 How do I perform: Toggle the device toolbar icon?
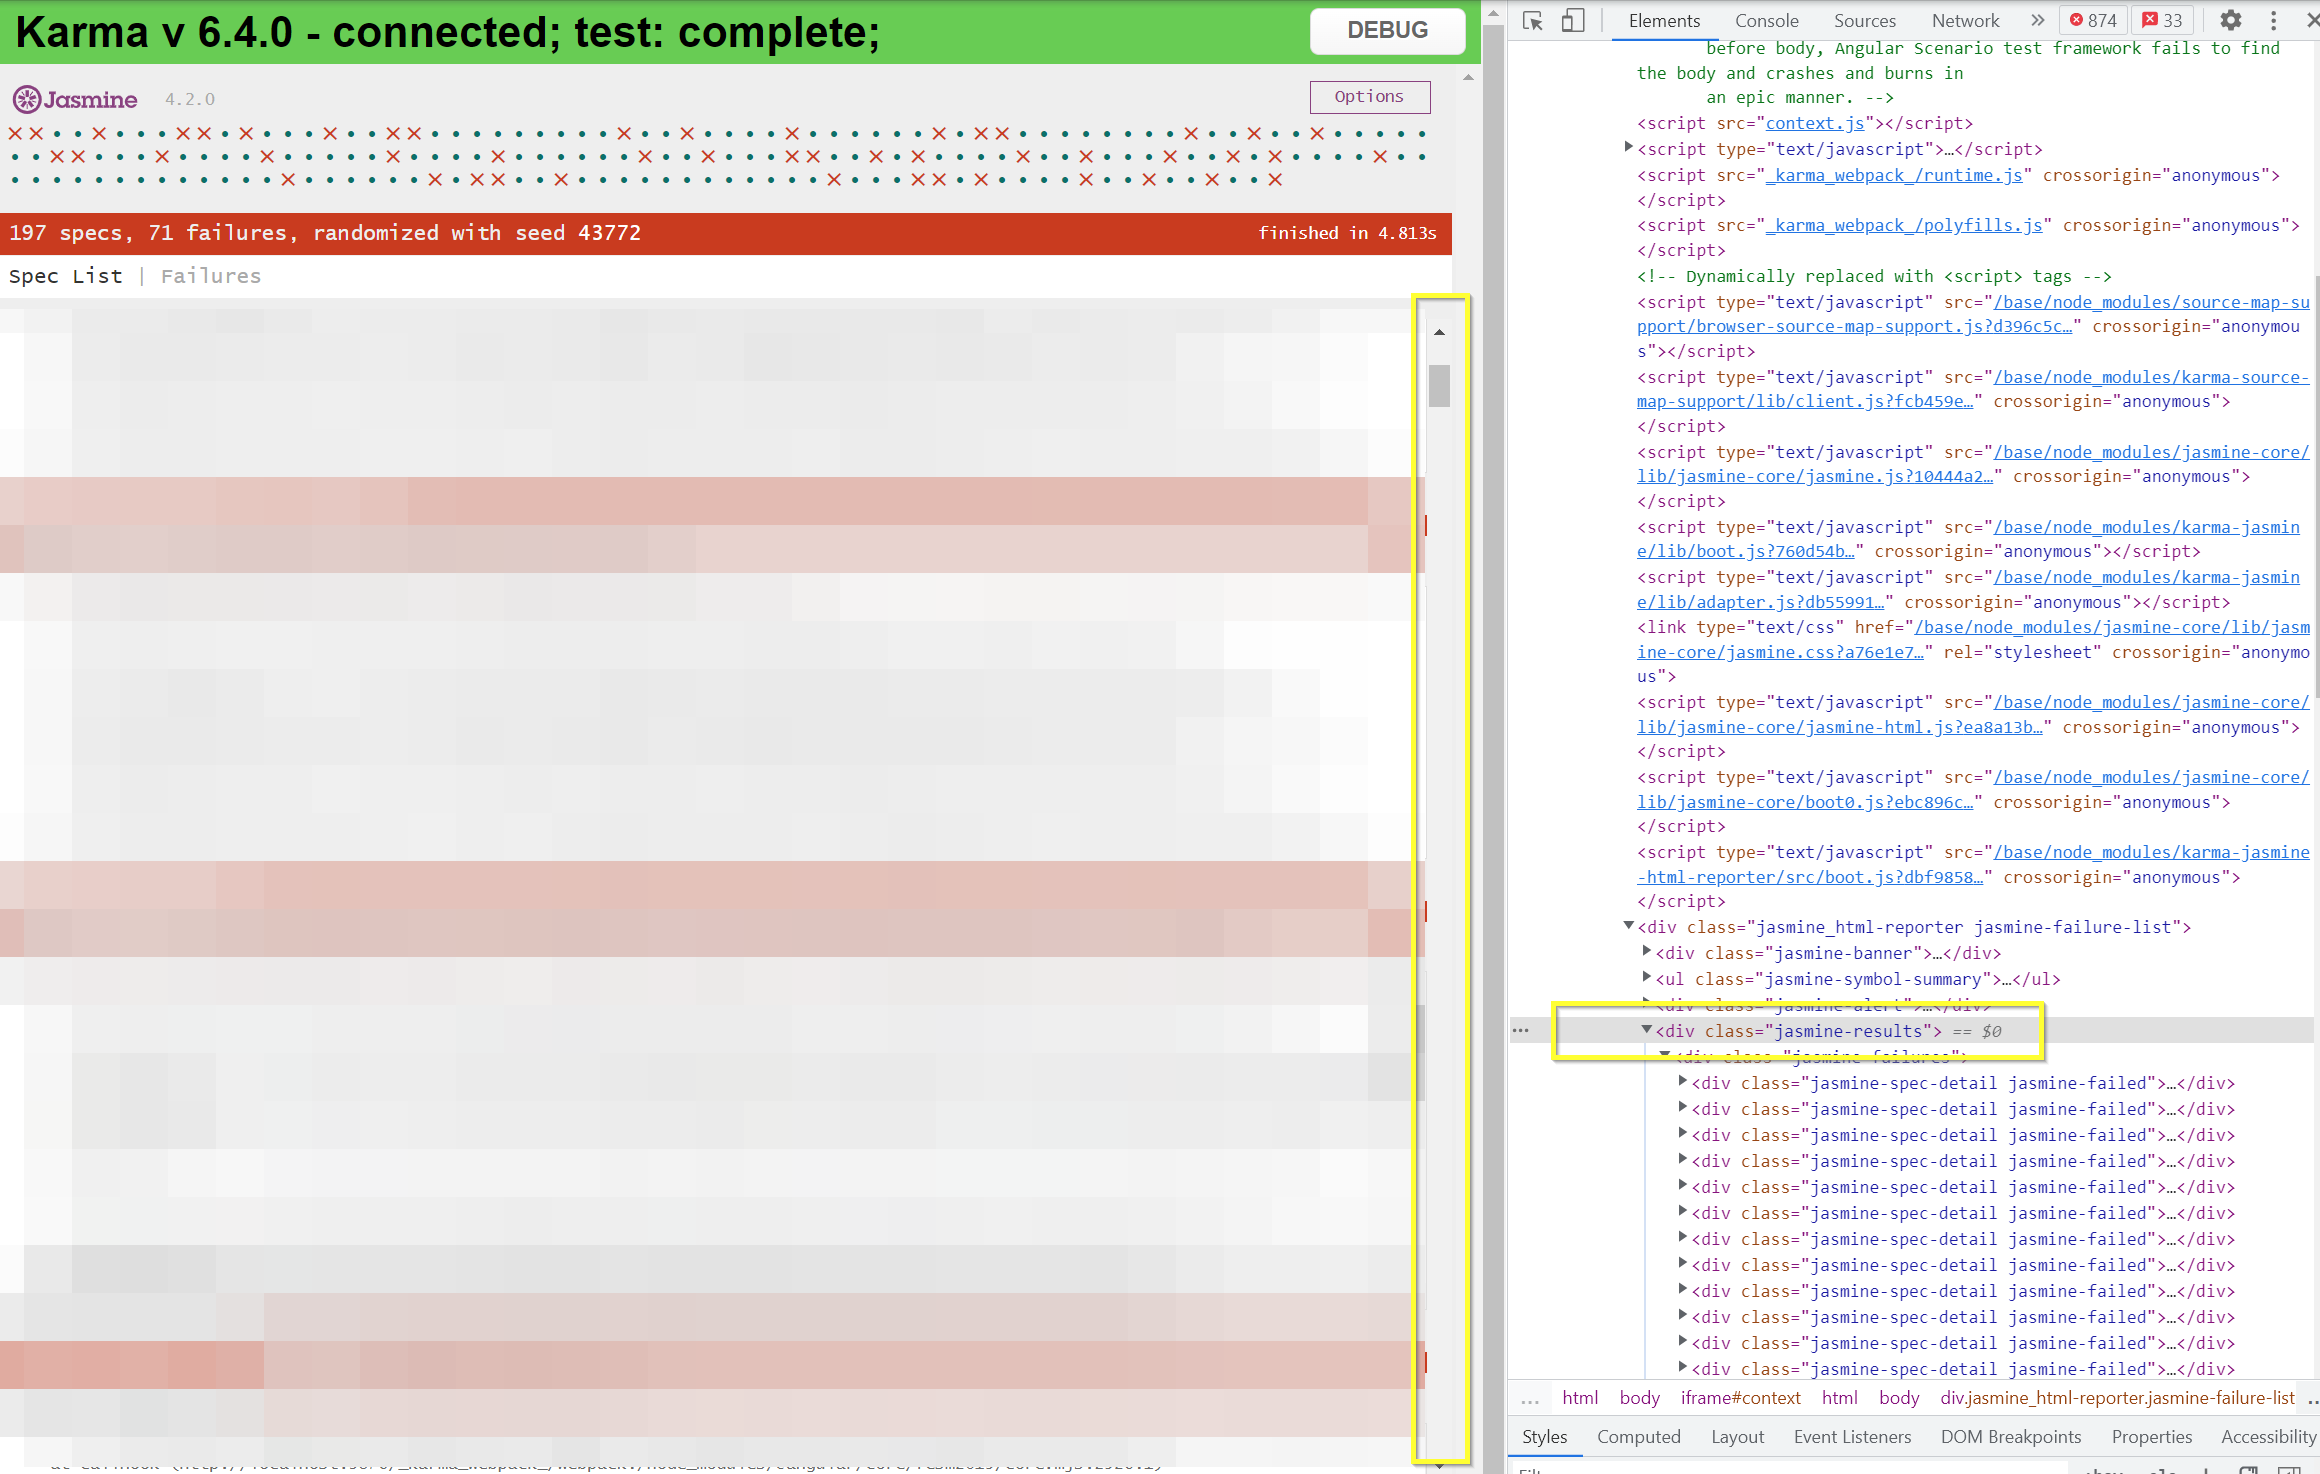pos(1573,20)
